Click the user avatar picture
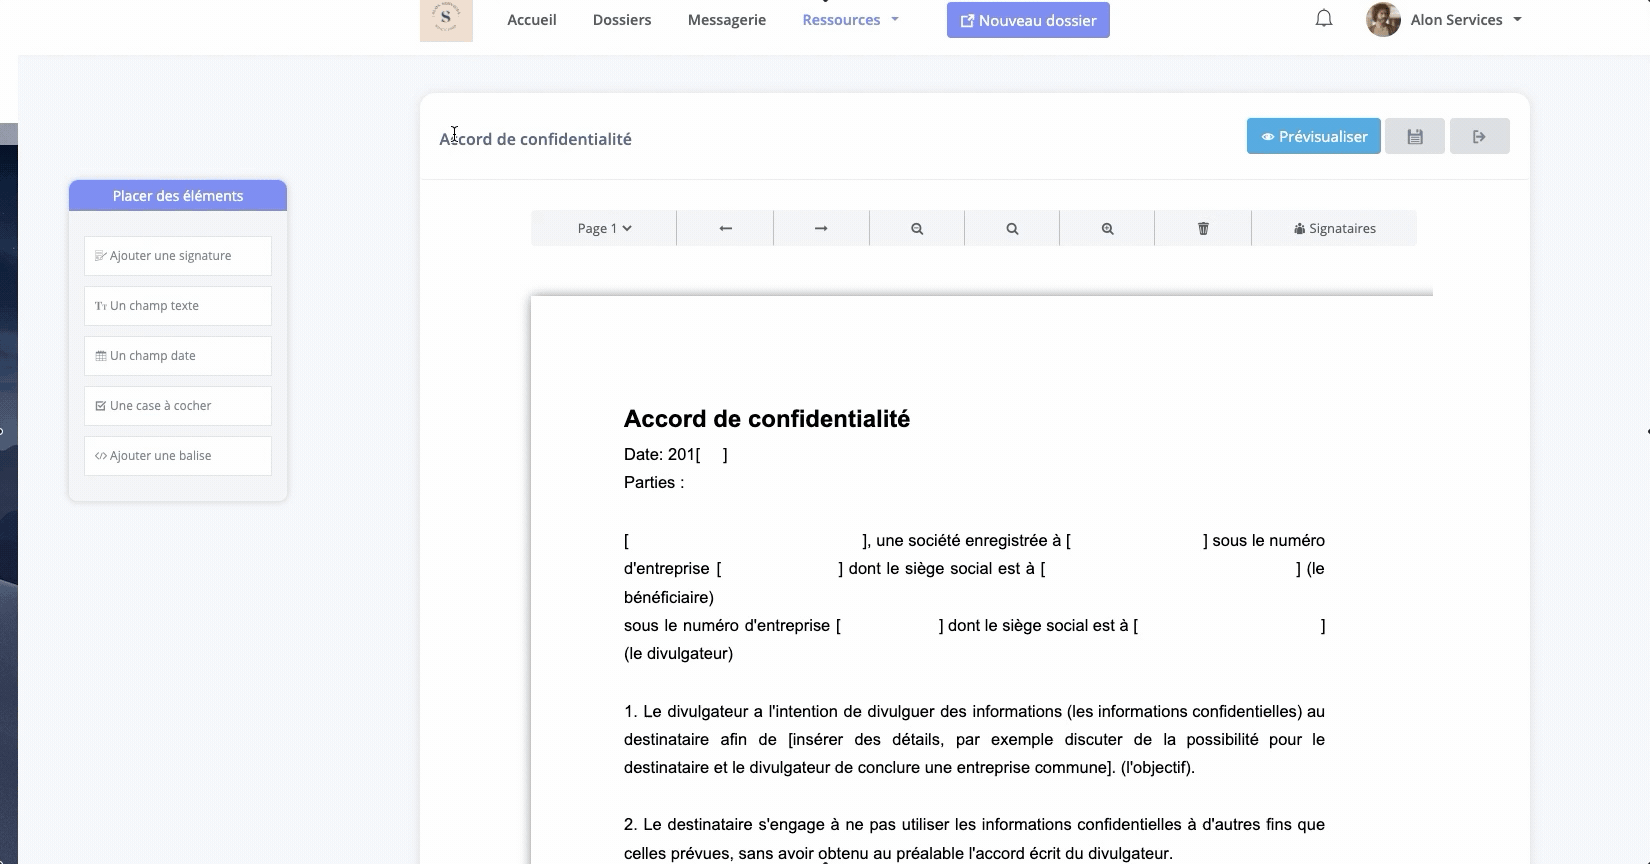Image resolution: width=1650 pixels, height=864 pixels. 1383,20
